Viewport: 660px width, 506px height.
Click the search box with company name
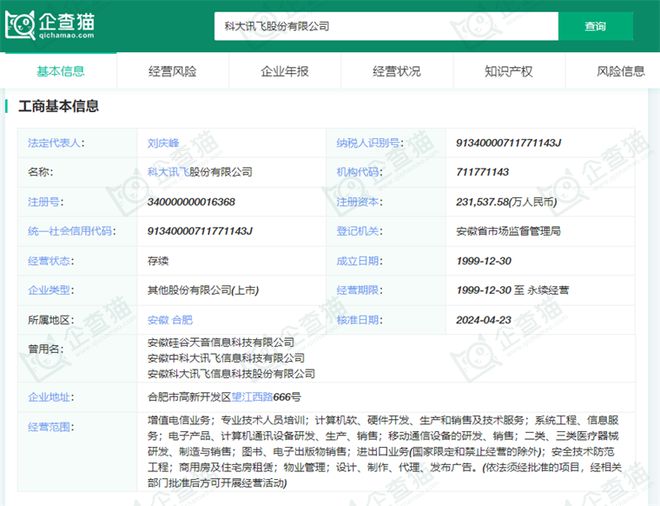pos(386,26)
